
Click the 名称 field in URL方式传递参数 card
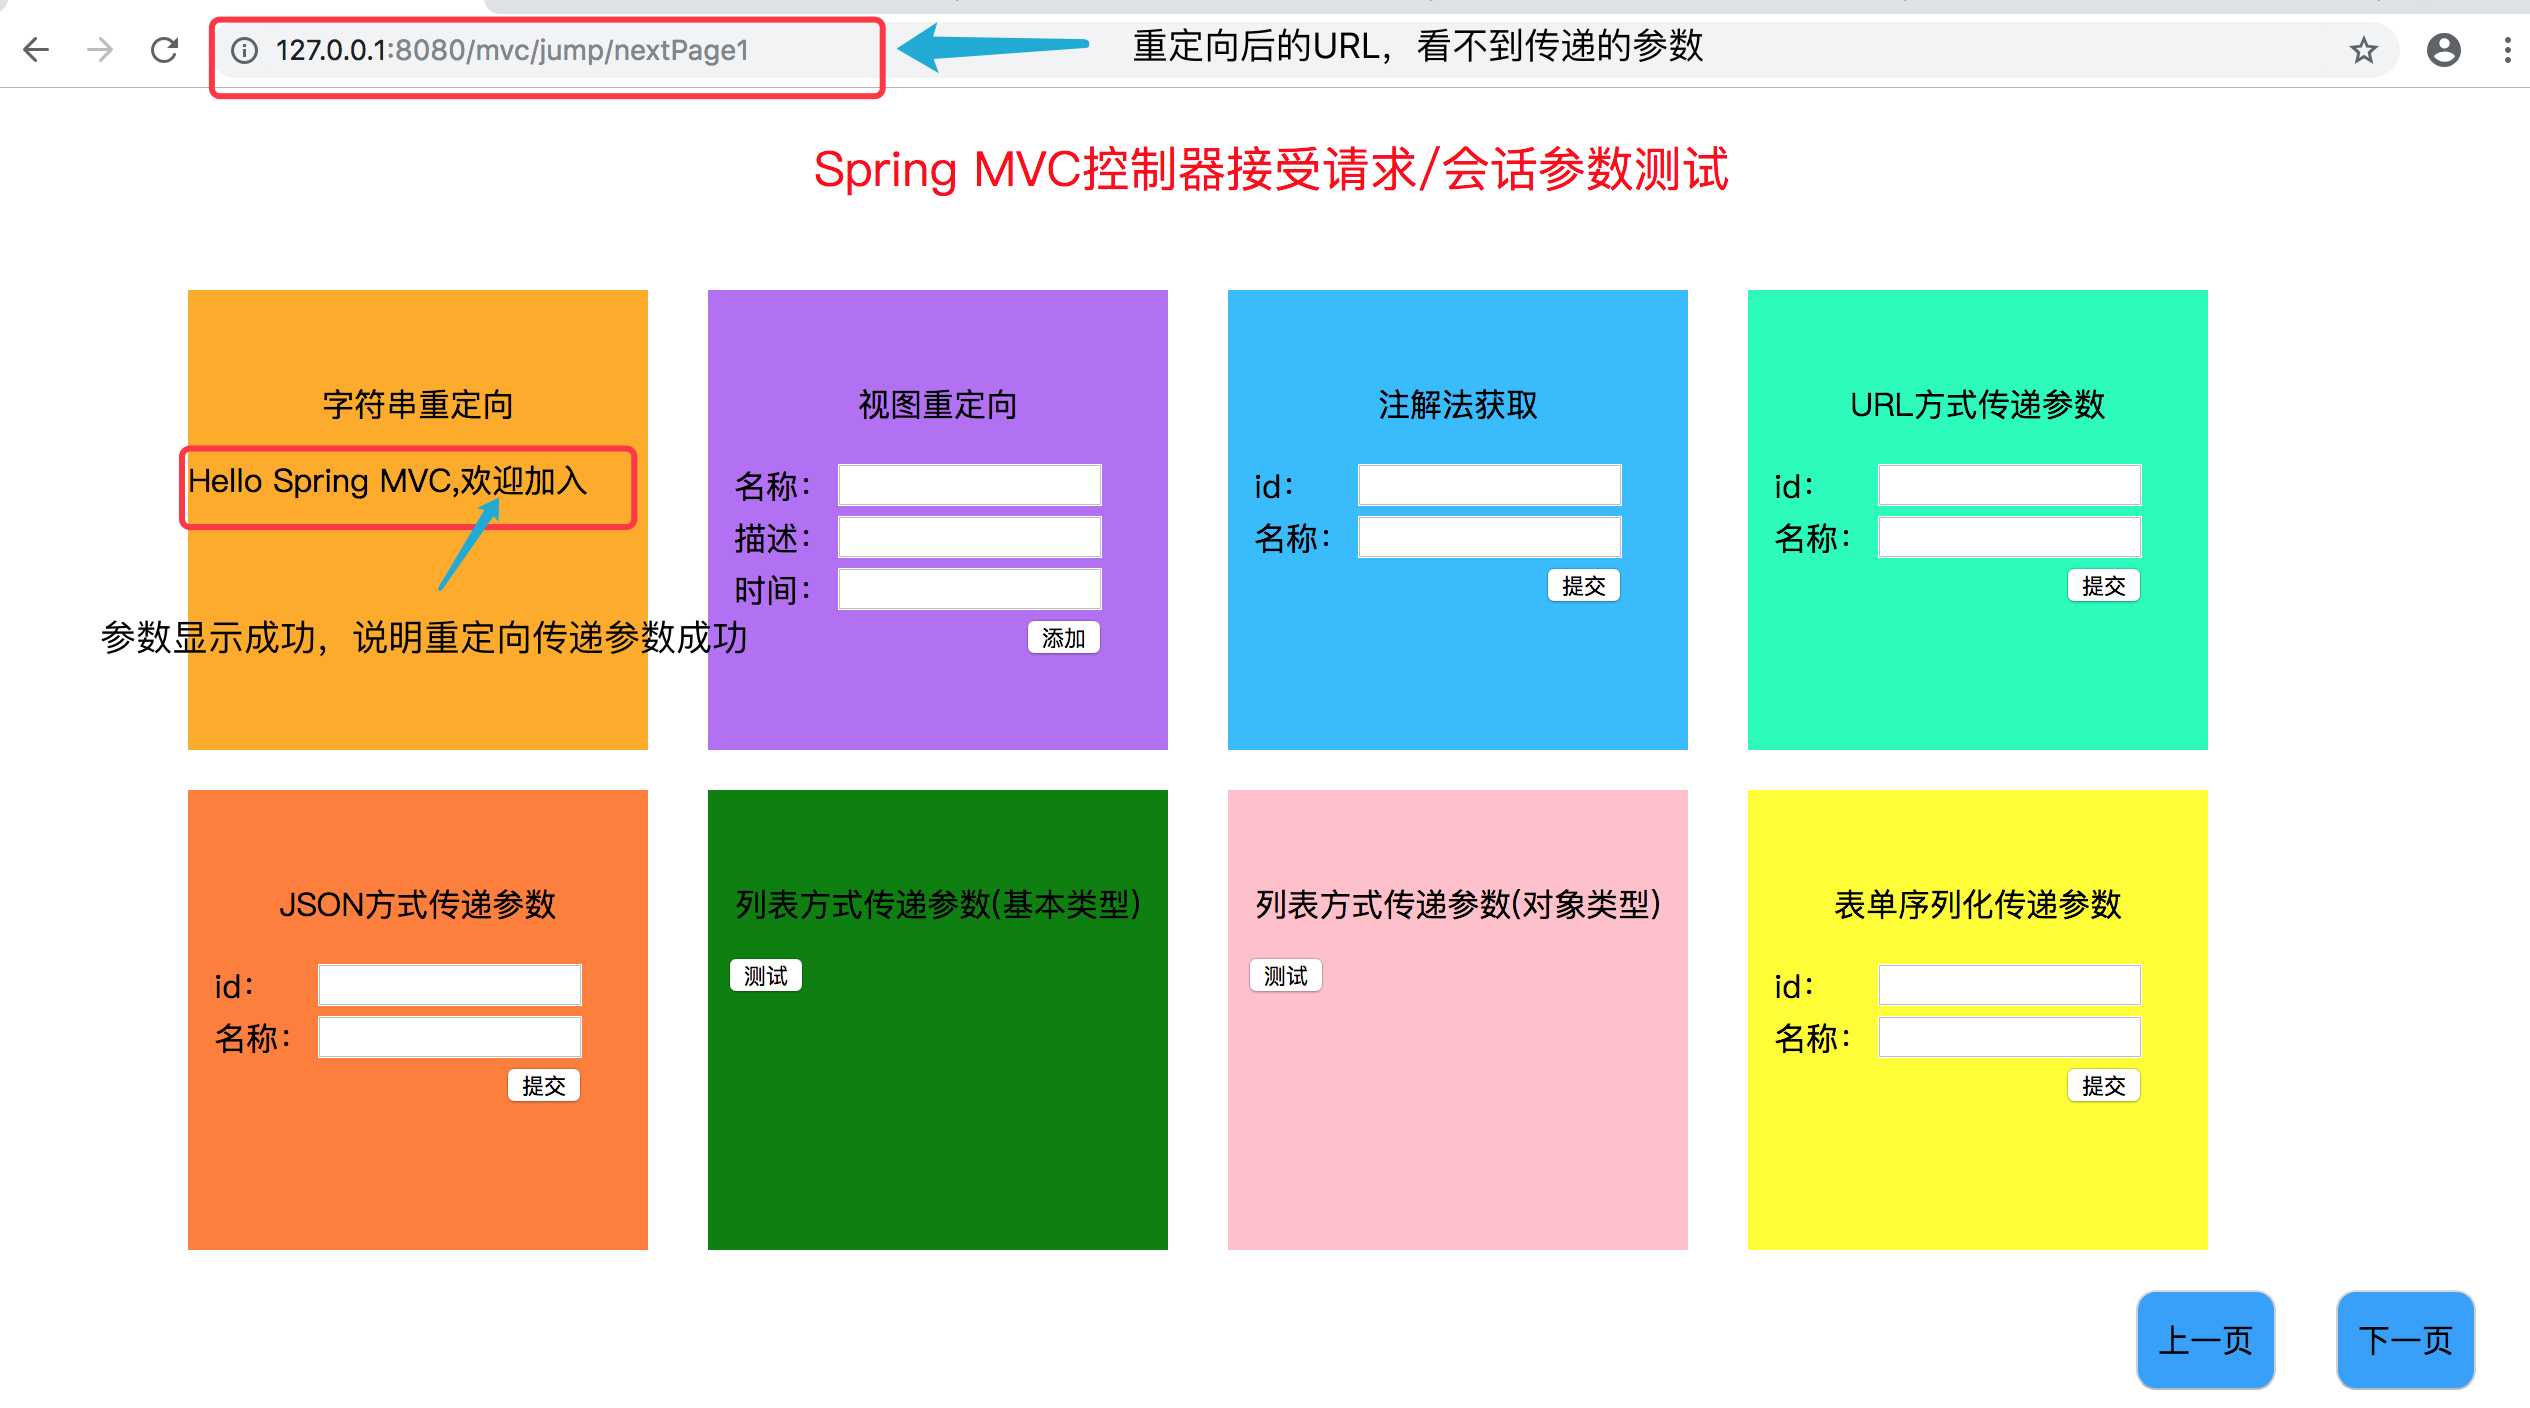pyautogui.click(x=2009, y=537)
